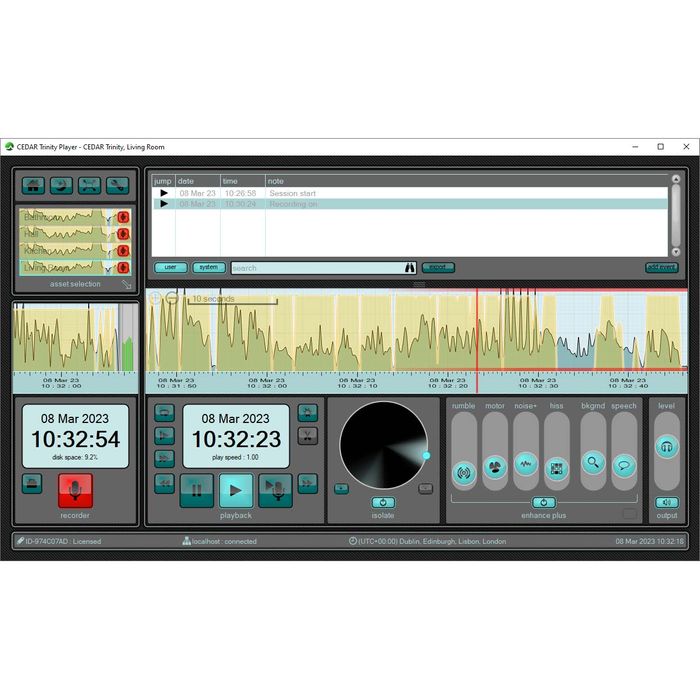
Task: Toggle Bathroom asset record indicator
Action: point(124,217)
